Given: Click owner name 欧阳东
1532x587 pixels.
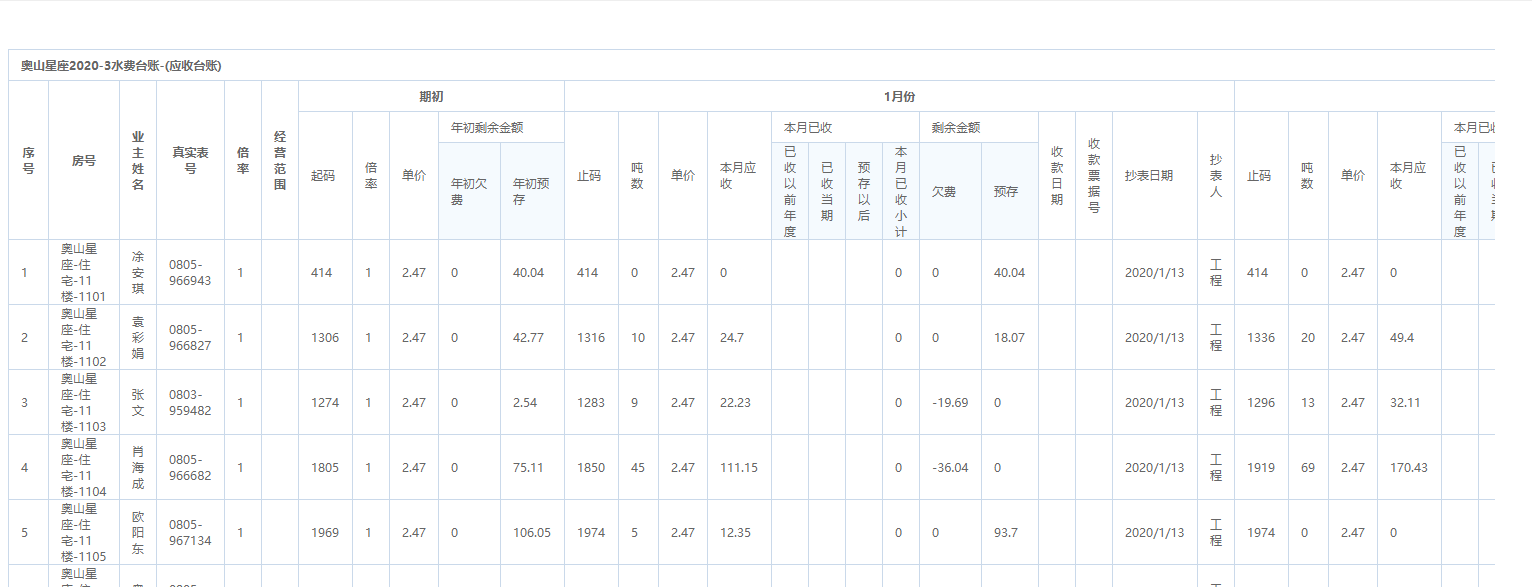Looking at the screenshot, I should click(x=138, y=532).
